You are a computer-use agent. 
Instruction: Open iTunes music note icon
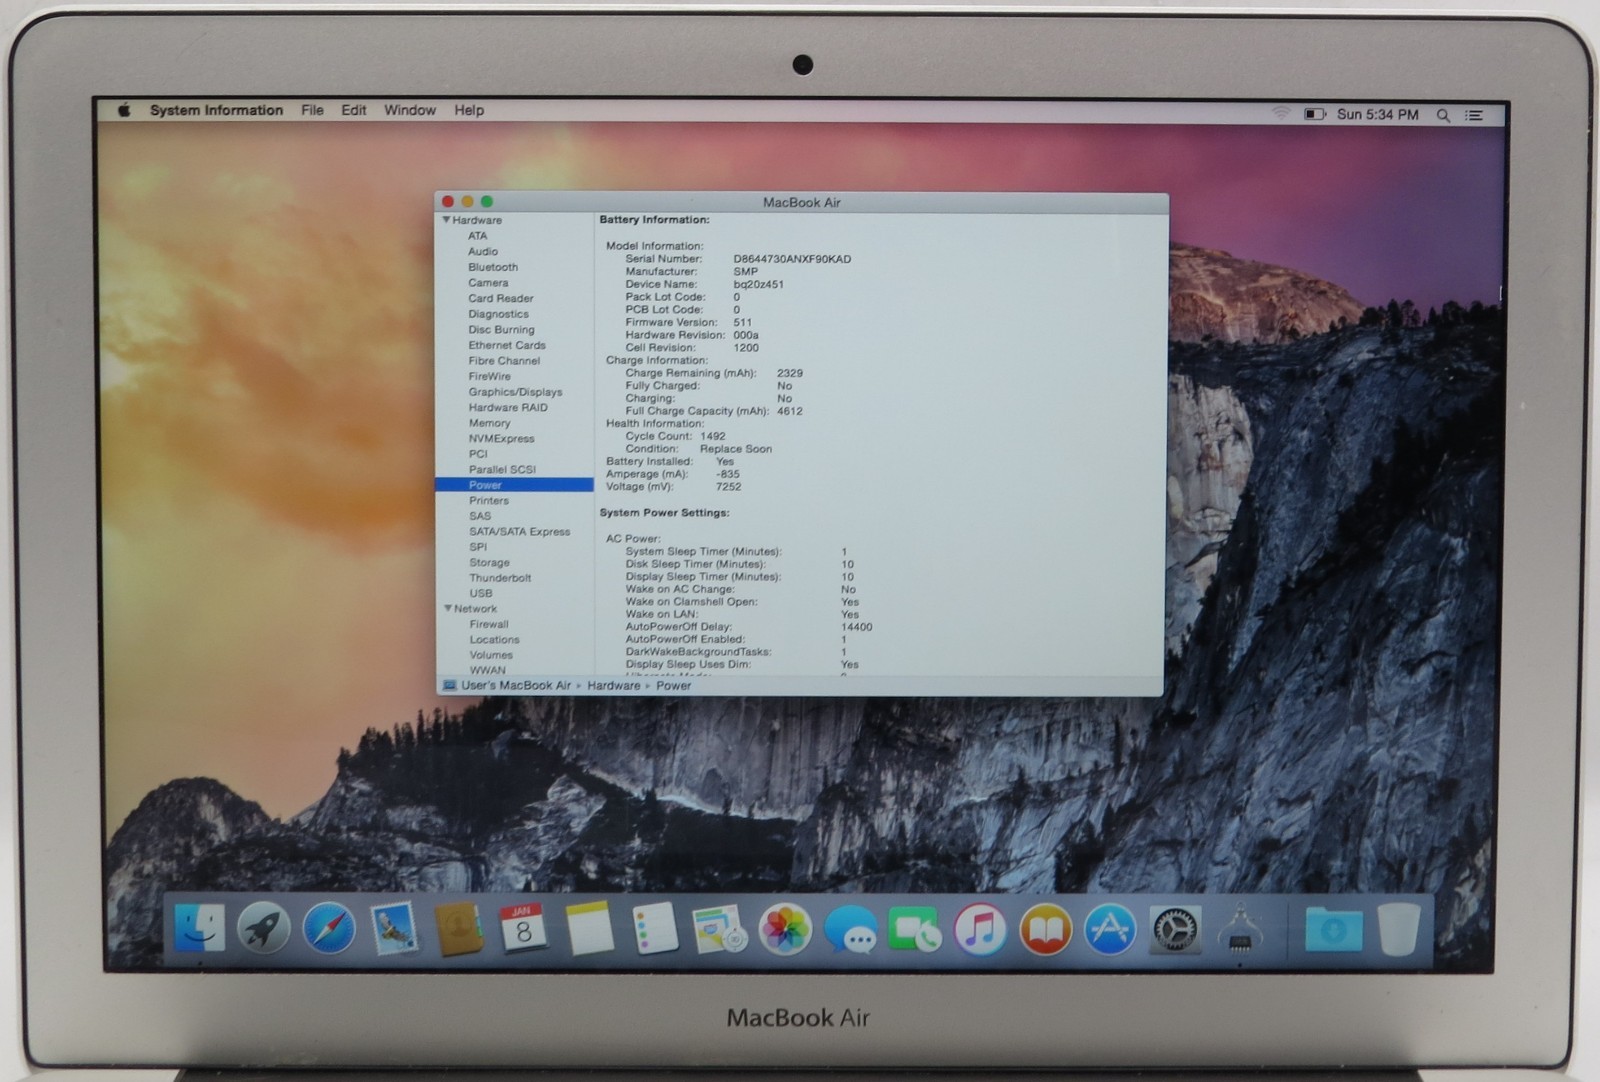980,930
